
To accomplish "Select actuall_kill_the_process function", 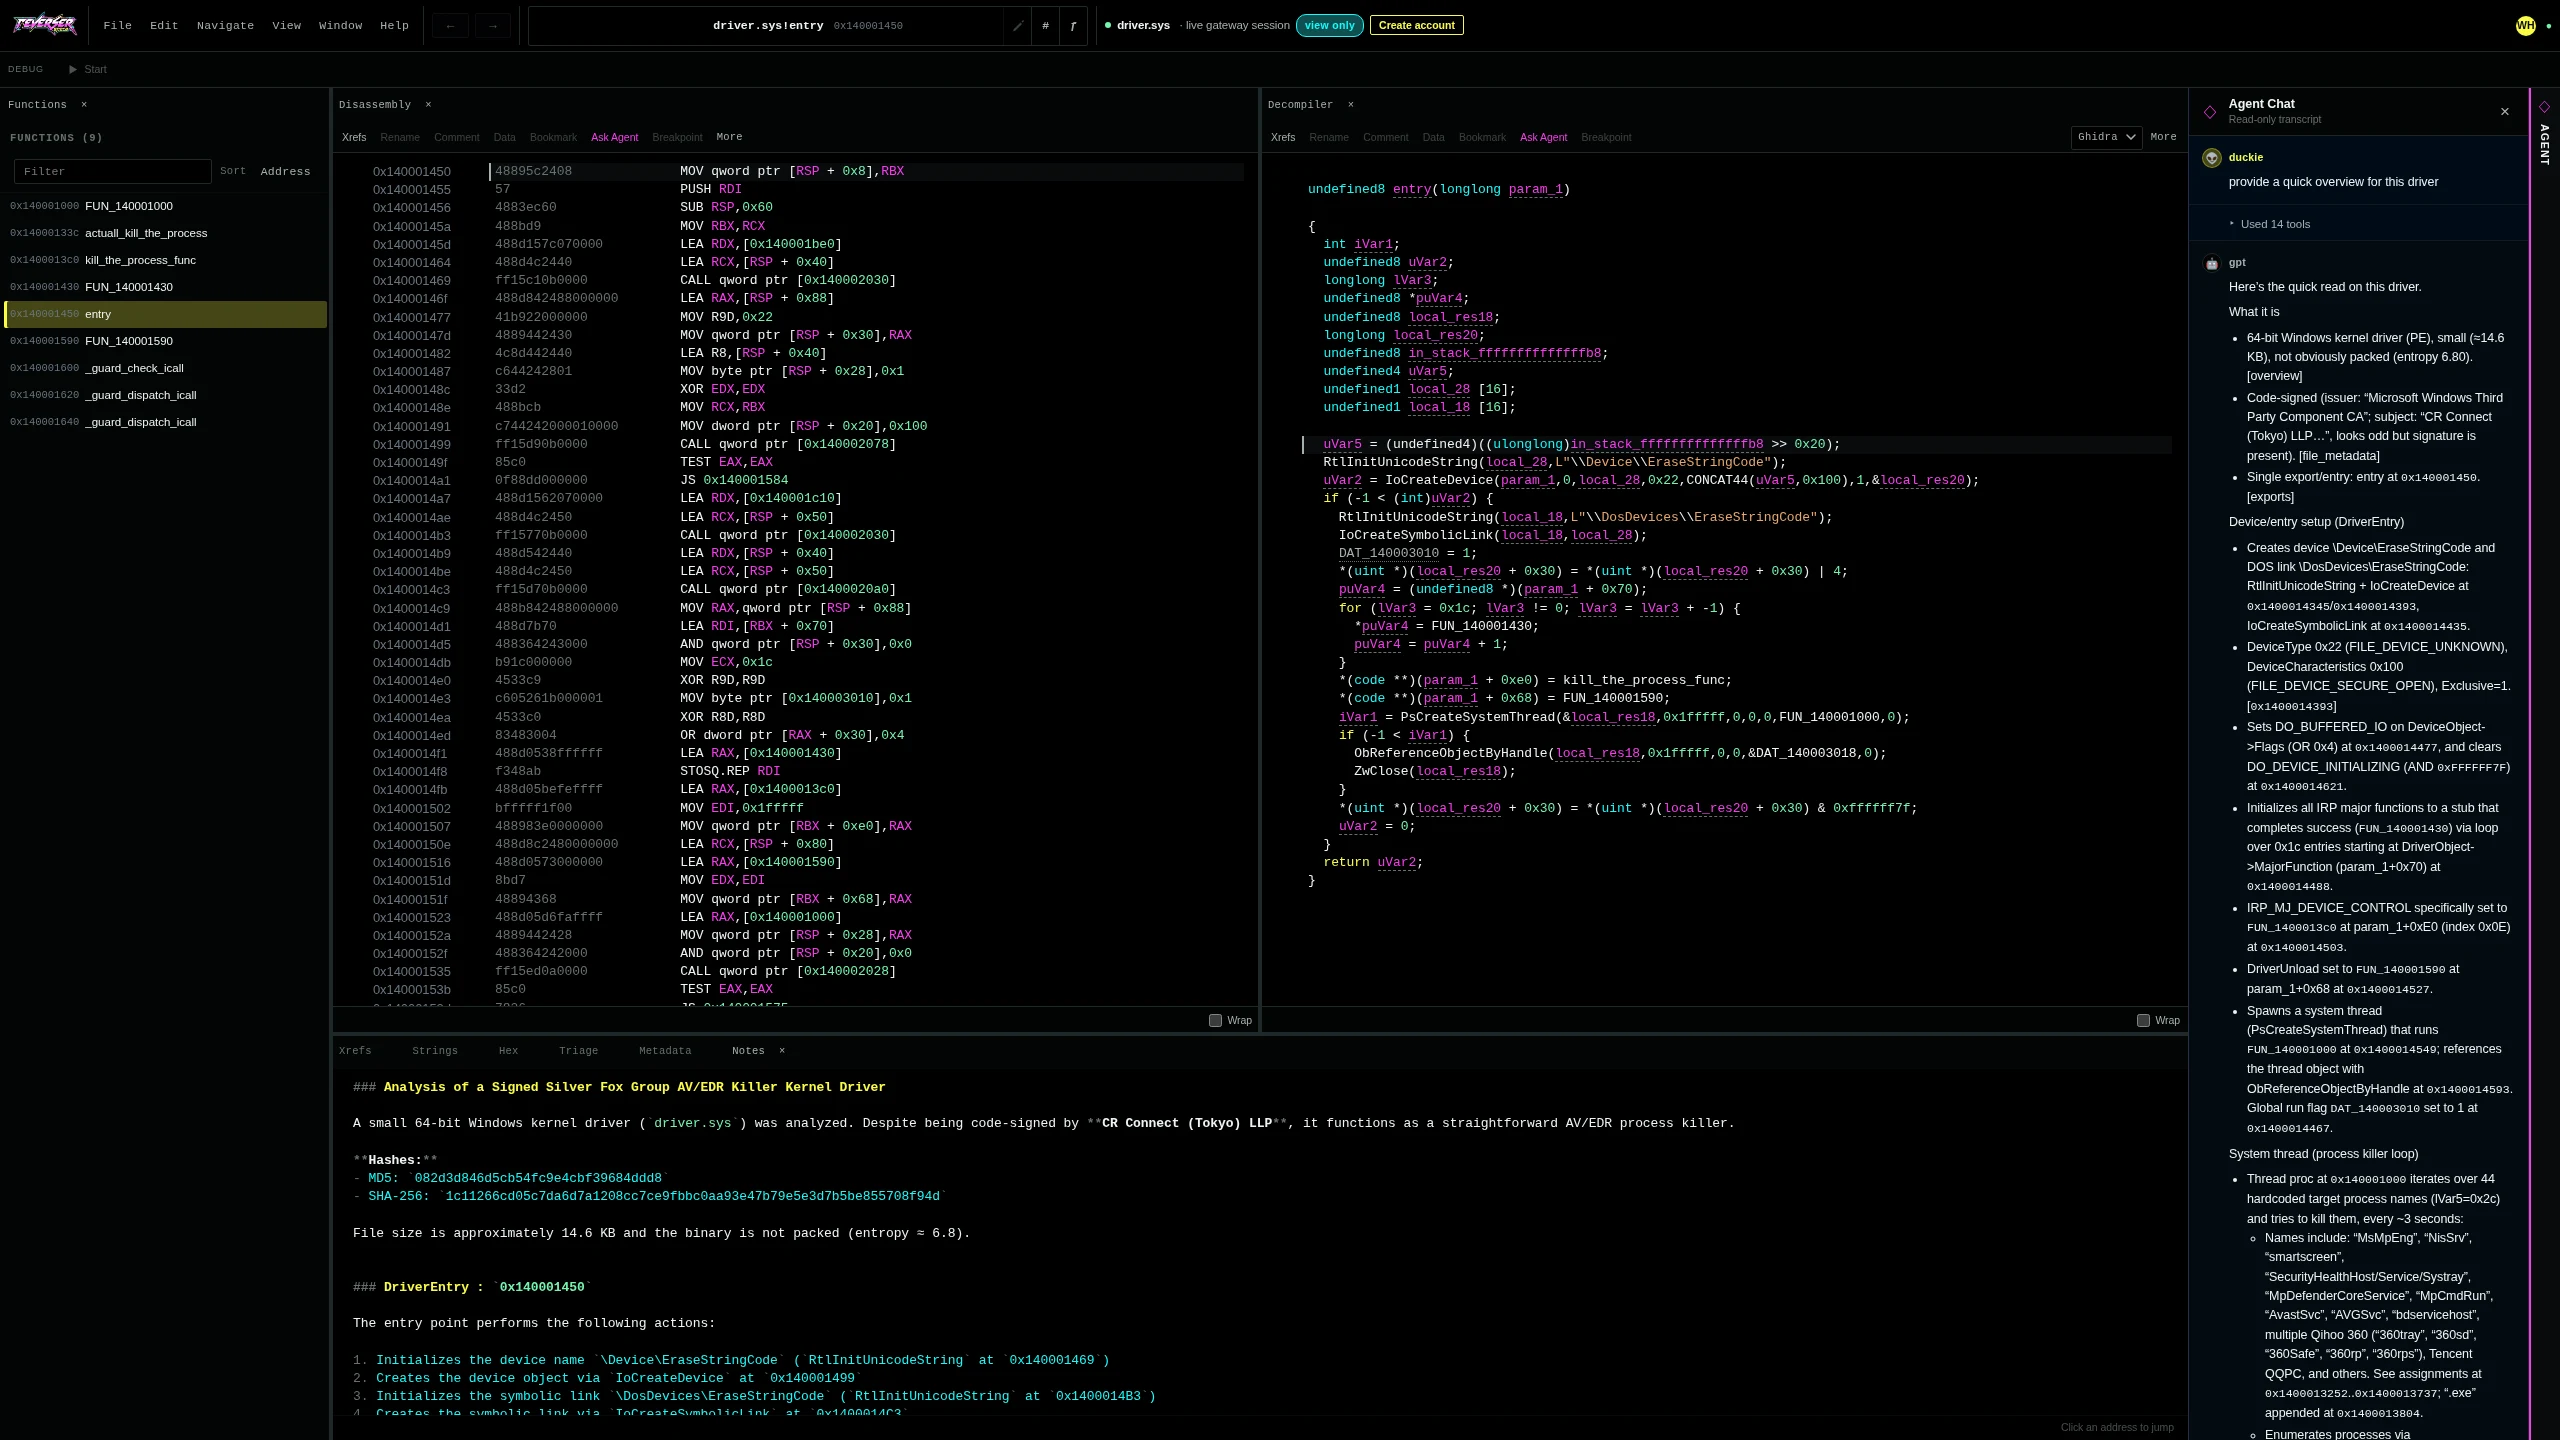I will click(165, 233).
